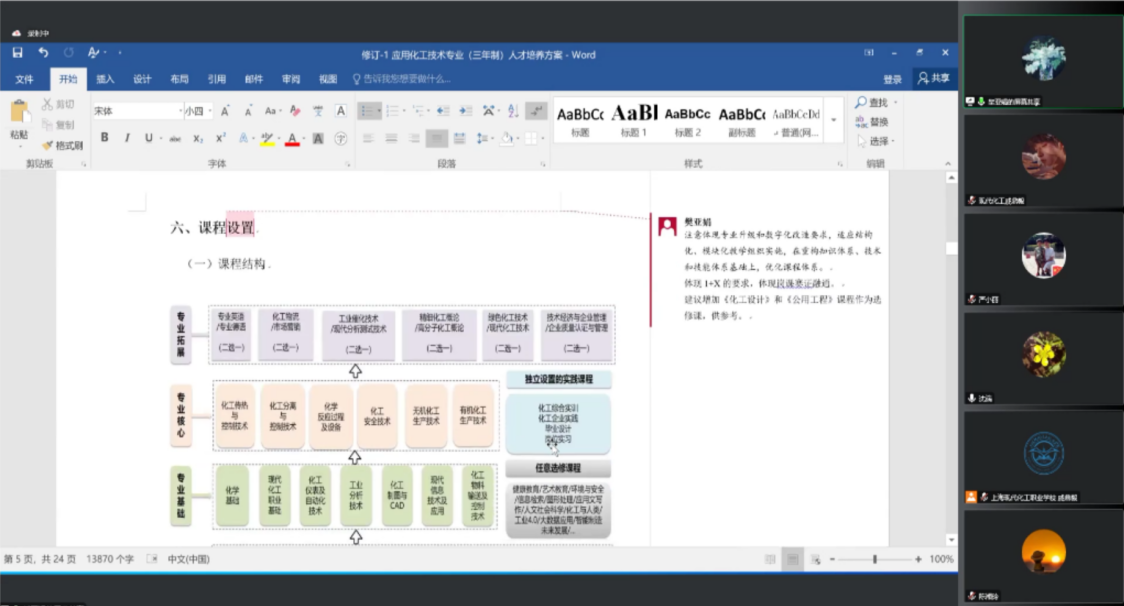Toggle Bold formatting
Screen dimensions: 1124x606
pyautogui.click(x=104, y=138)
